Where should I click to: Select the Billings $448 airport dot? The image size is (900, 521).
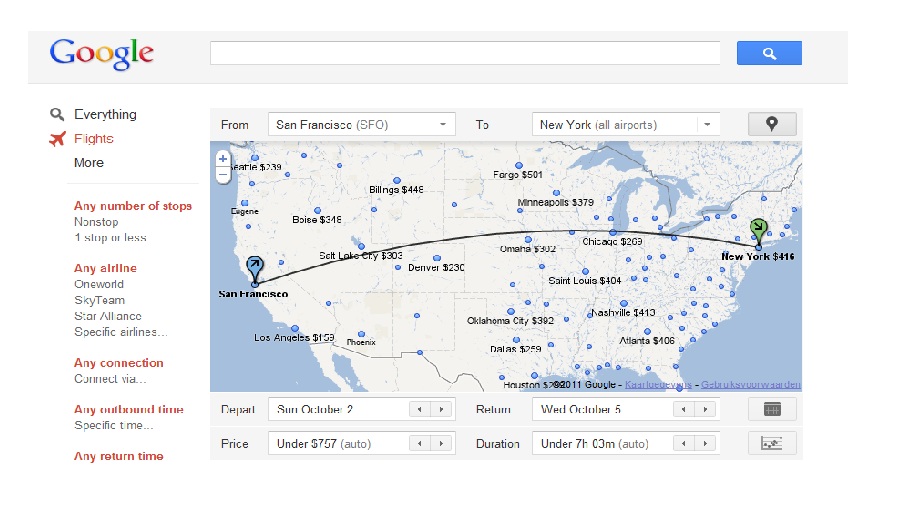point(397,180)
